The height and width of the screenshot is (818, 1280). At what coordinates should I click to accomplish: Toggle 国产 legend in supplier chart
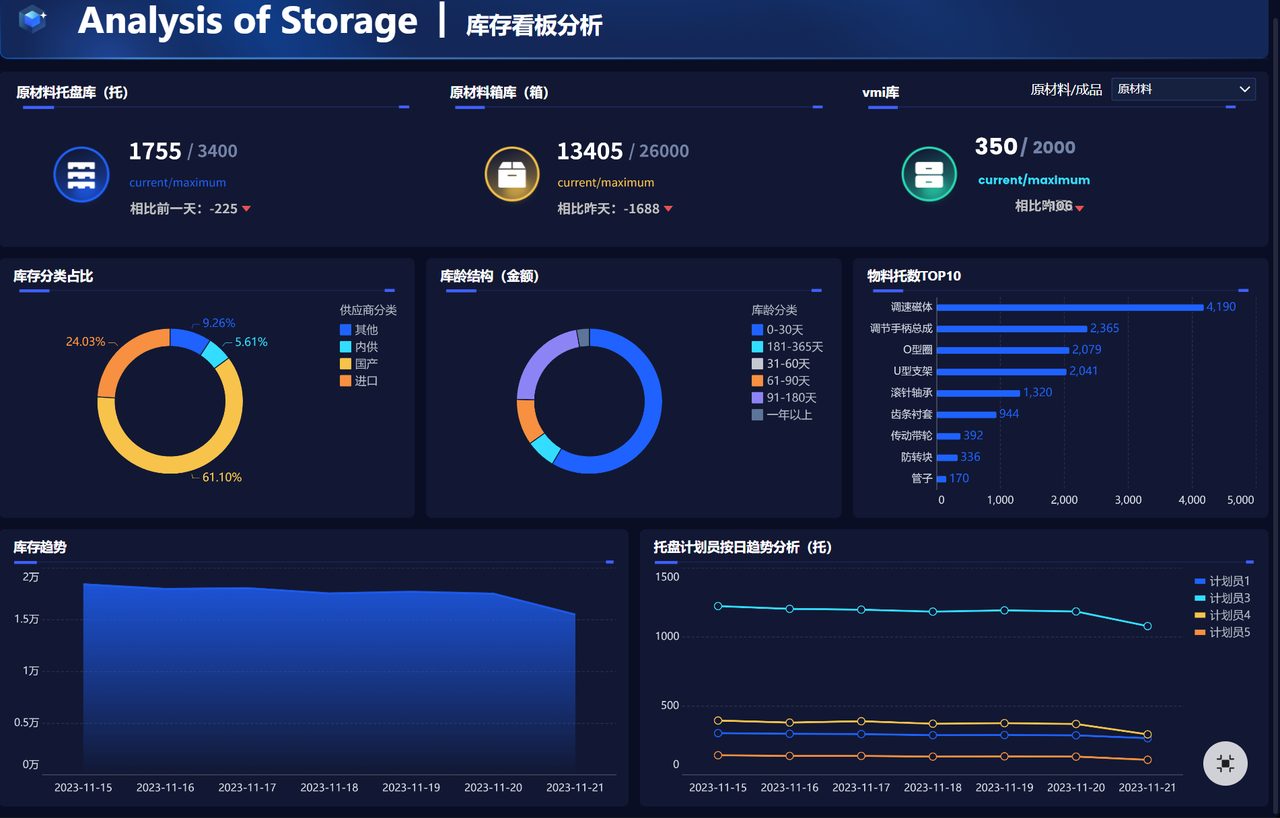tap(359, 364)
